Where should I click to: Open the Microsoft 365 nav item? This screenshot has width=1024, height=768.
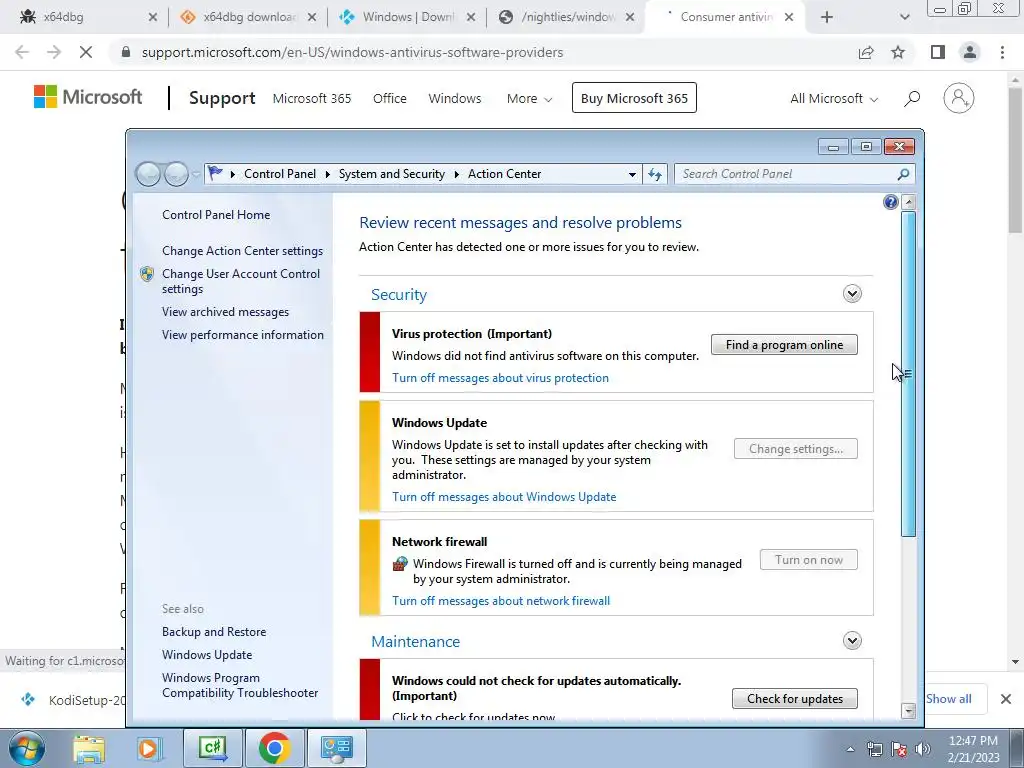point(312,99)
